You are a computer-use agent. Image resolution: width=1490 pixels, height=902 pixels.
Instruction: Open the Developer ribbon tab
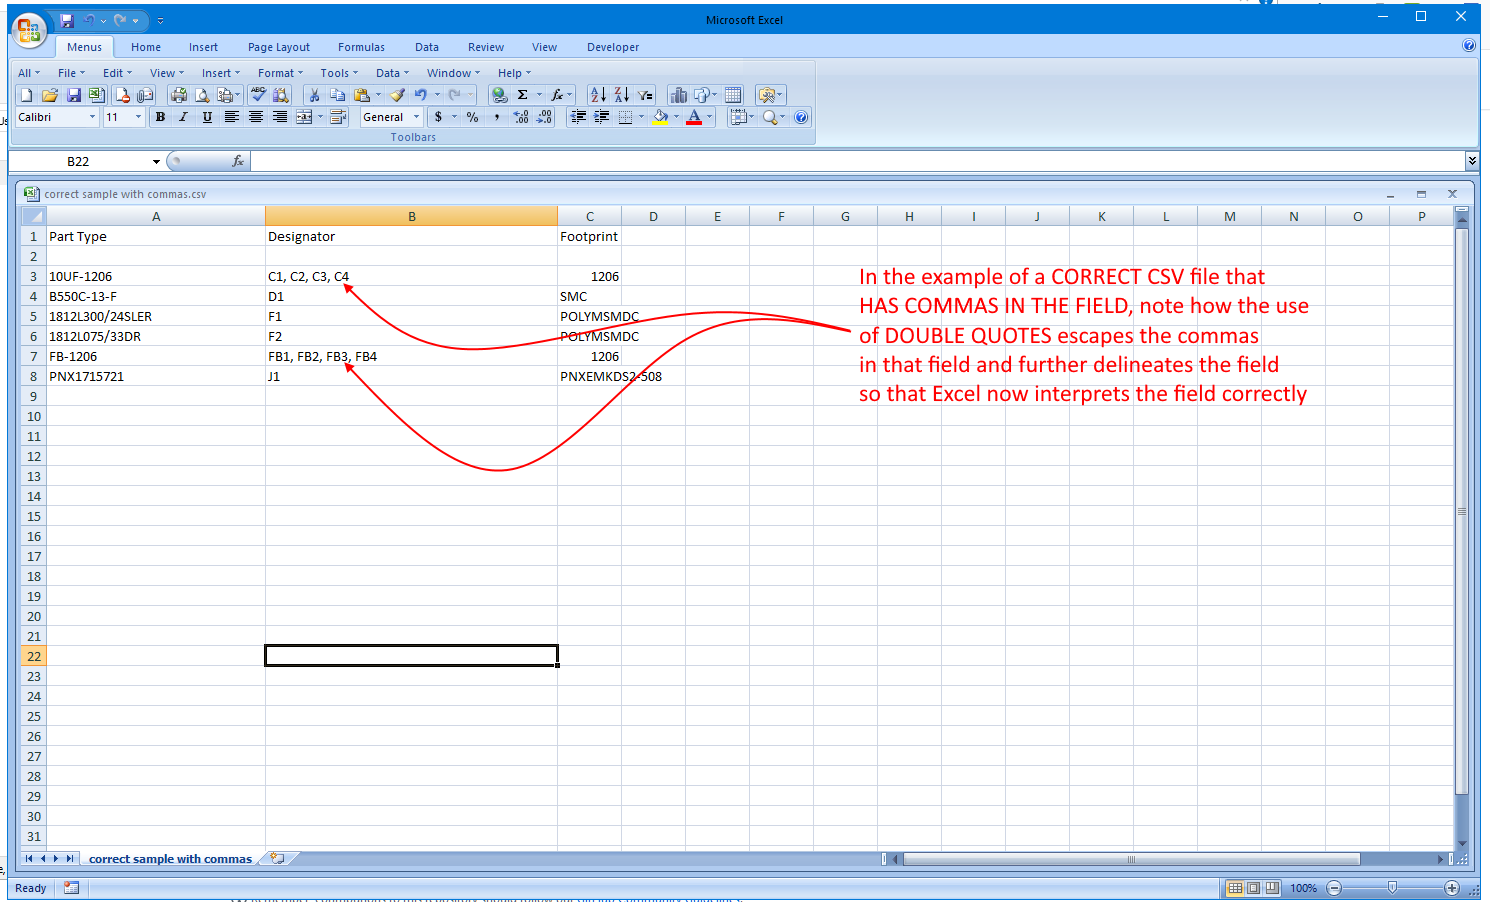tap(613, 47)
